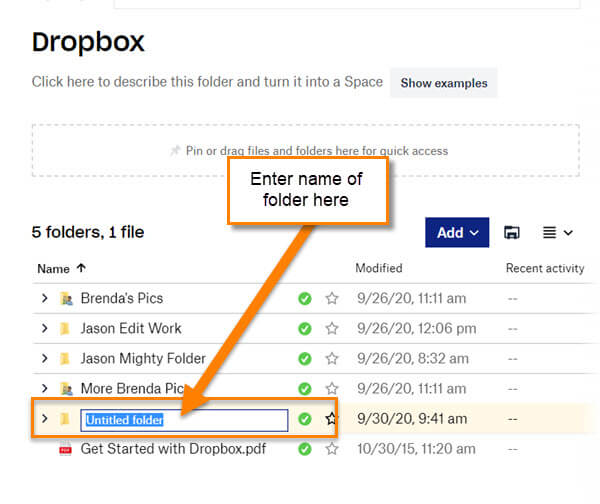Click the Show examples button

(444, 83)
